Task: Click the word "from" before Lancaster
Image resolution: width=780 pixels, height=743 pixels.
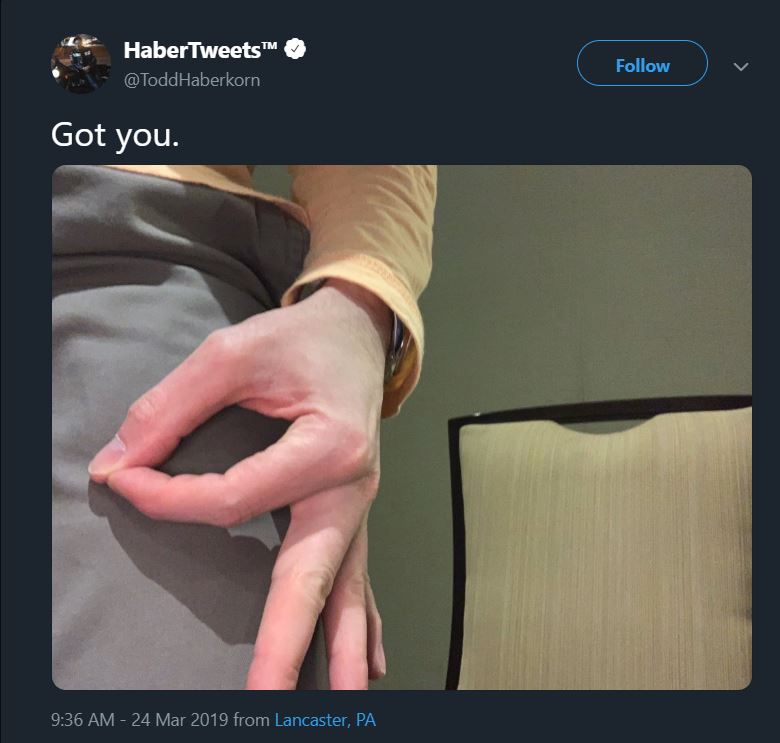Action: click(x=251, y=720)
